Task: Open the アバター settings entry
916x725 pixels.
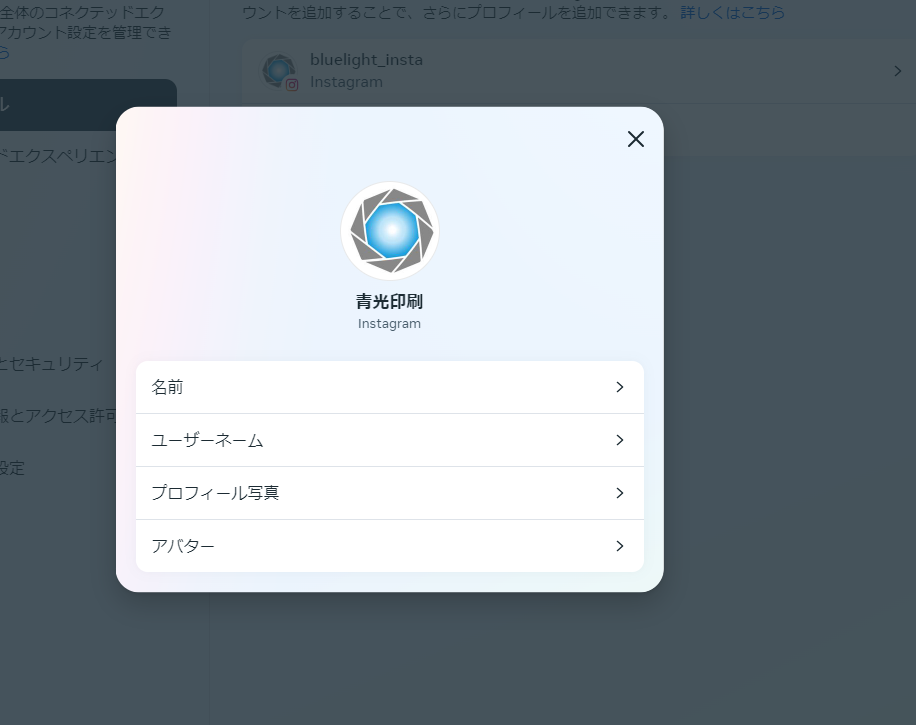Action: pos(389,546)
